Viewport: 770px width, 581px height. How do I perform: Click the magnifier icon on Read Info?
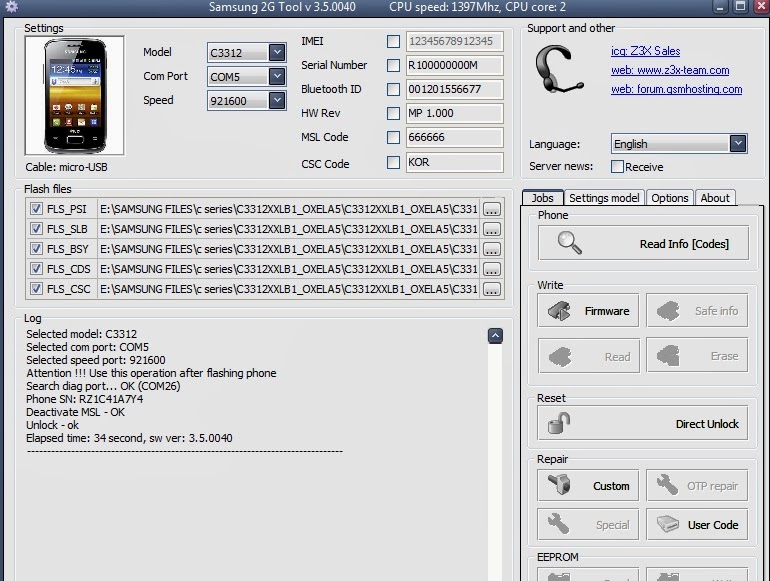tap(570, 243)
